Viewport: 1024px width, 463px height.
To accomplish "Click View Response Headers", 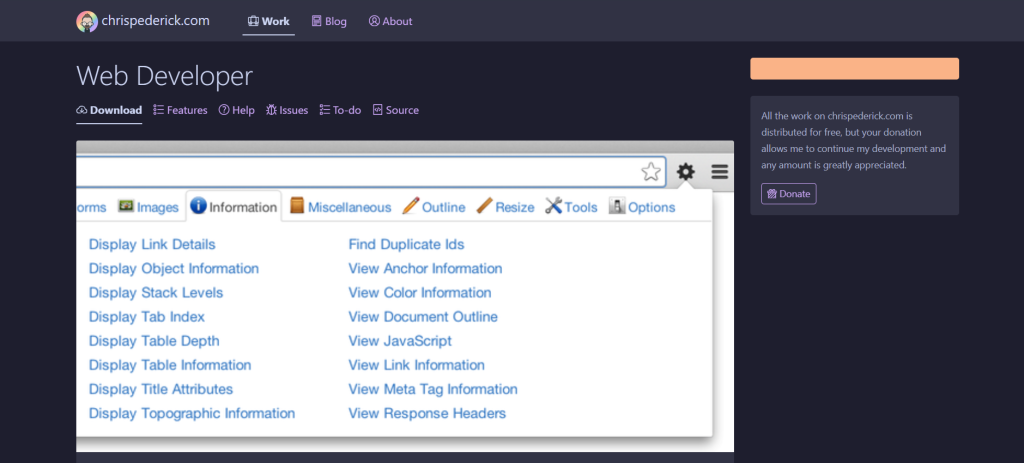I will click(427, 413).
